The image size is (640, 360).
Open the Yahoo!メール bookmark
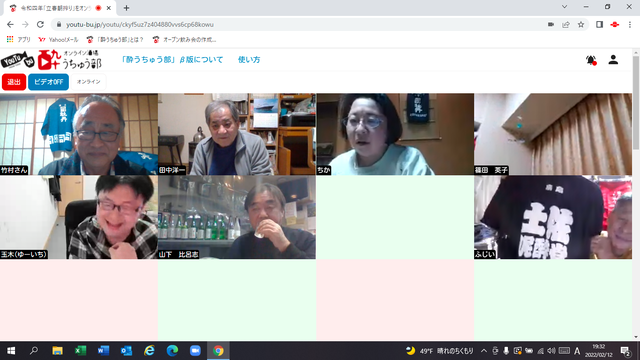coord(58,40)
